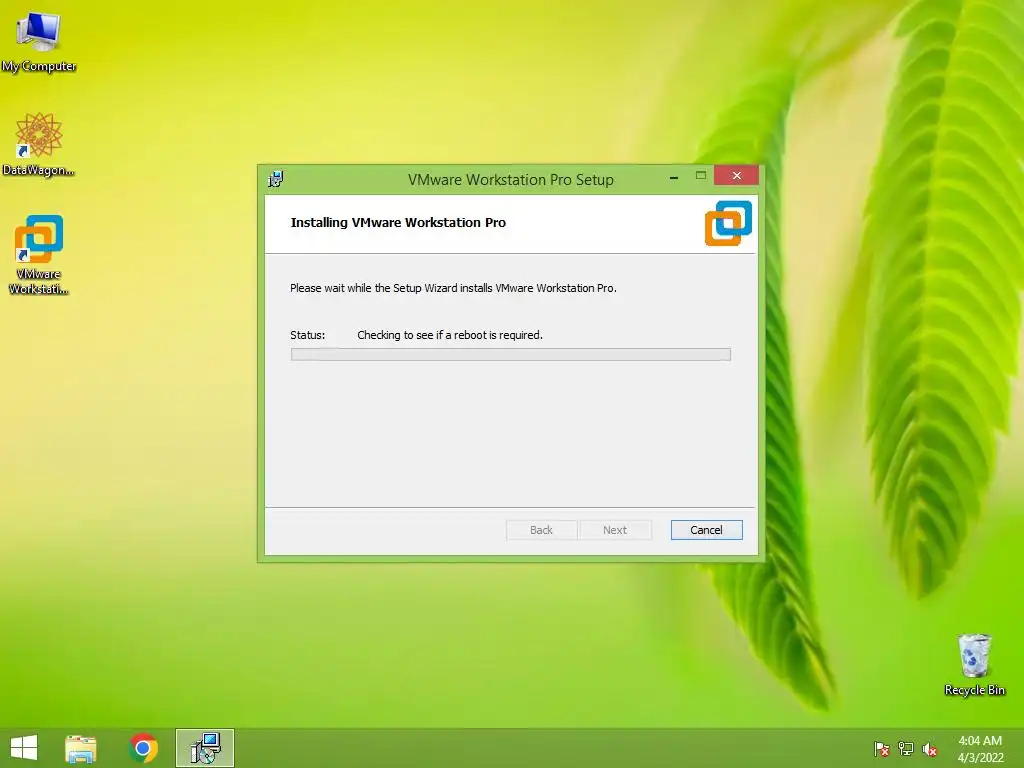This screenshot has width=1024, height=768.
Task: Select the VMware Workstation desktop shortcut
Action: click(x=39, y=255)
